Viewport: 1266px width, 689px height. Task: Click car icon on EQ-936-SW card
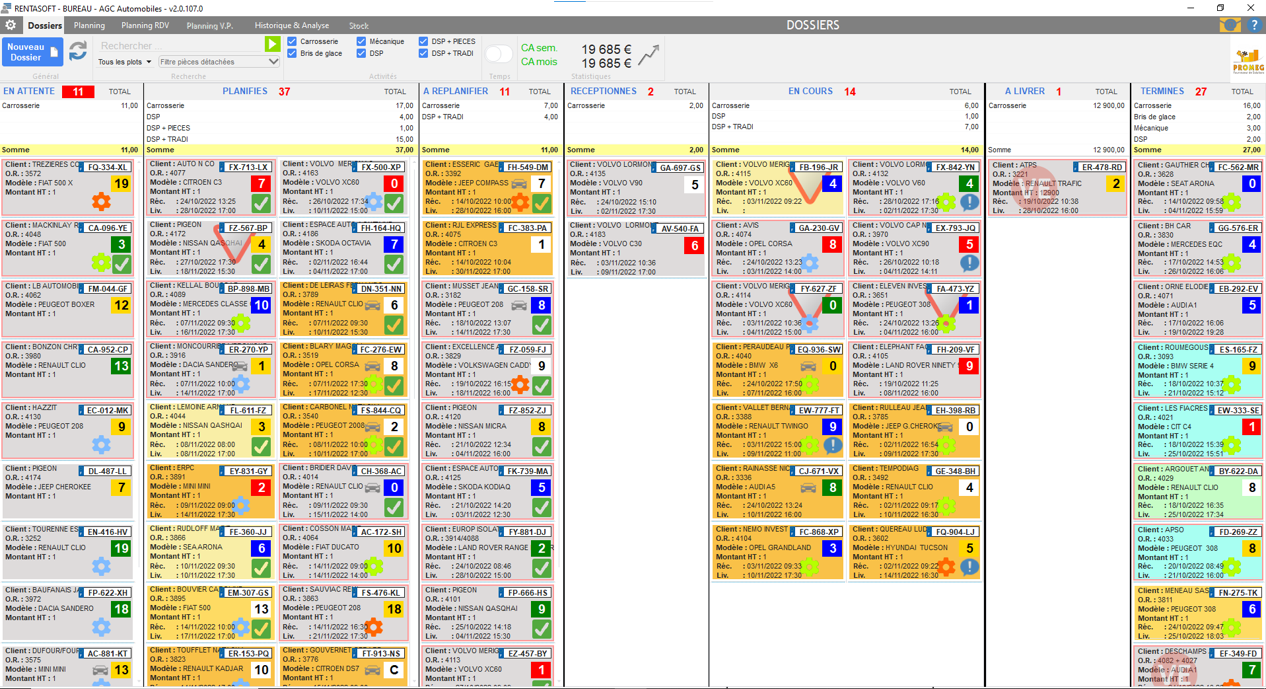point(808,367)
